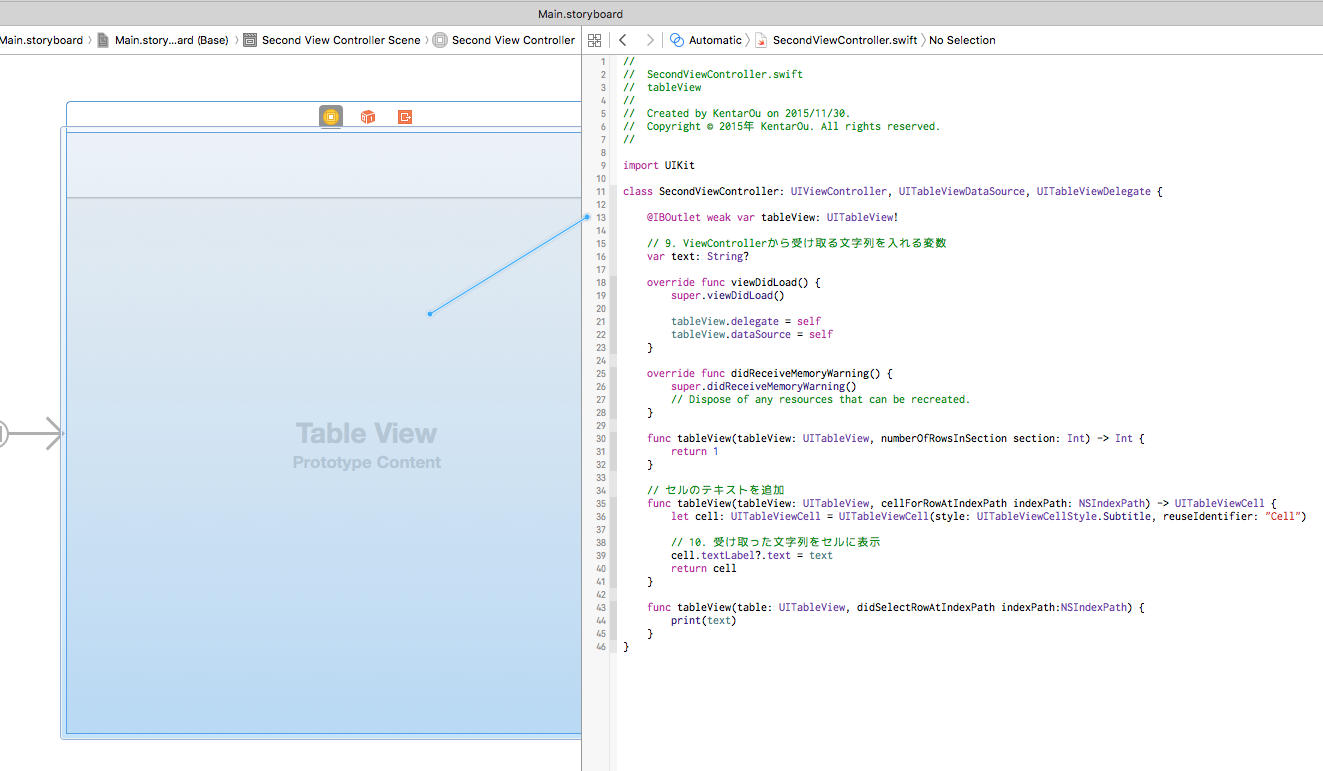This screenshot has height=771, width=1323.
Task: Select the storyboard entry point arrow
Action: tap(40, 433)
